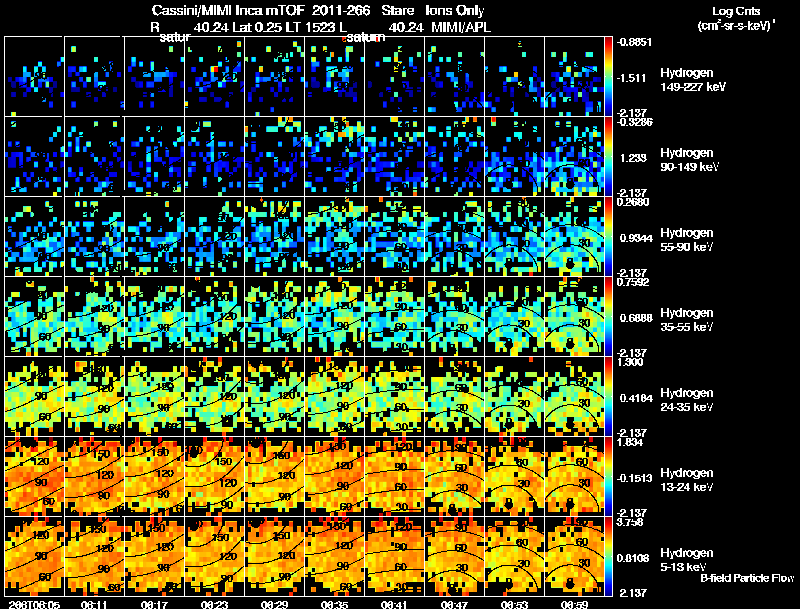Click the Hydrogen 149-227 keV row label
800x609 pixels.
point(693,80)
